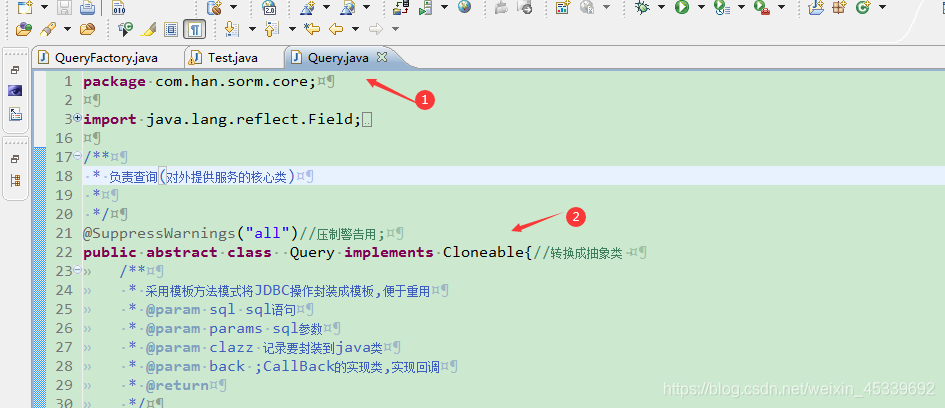Click the open folder bean icon
Screen dimensions: 945x408
coord(87,28)
